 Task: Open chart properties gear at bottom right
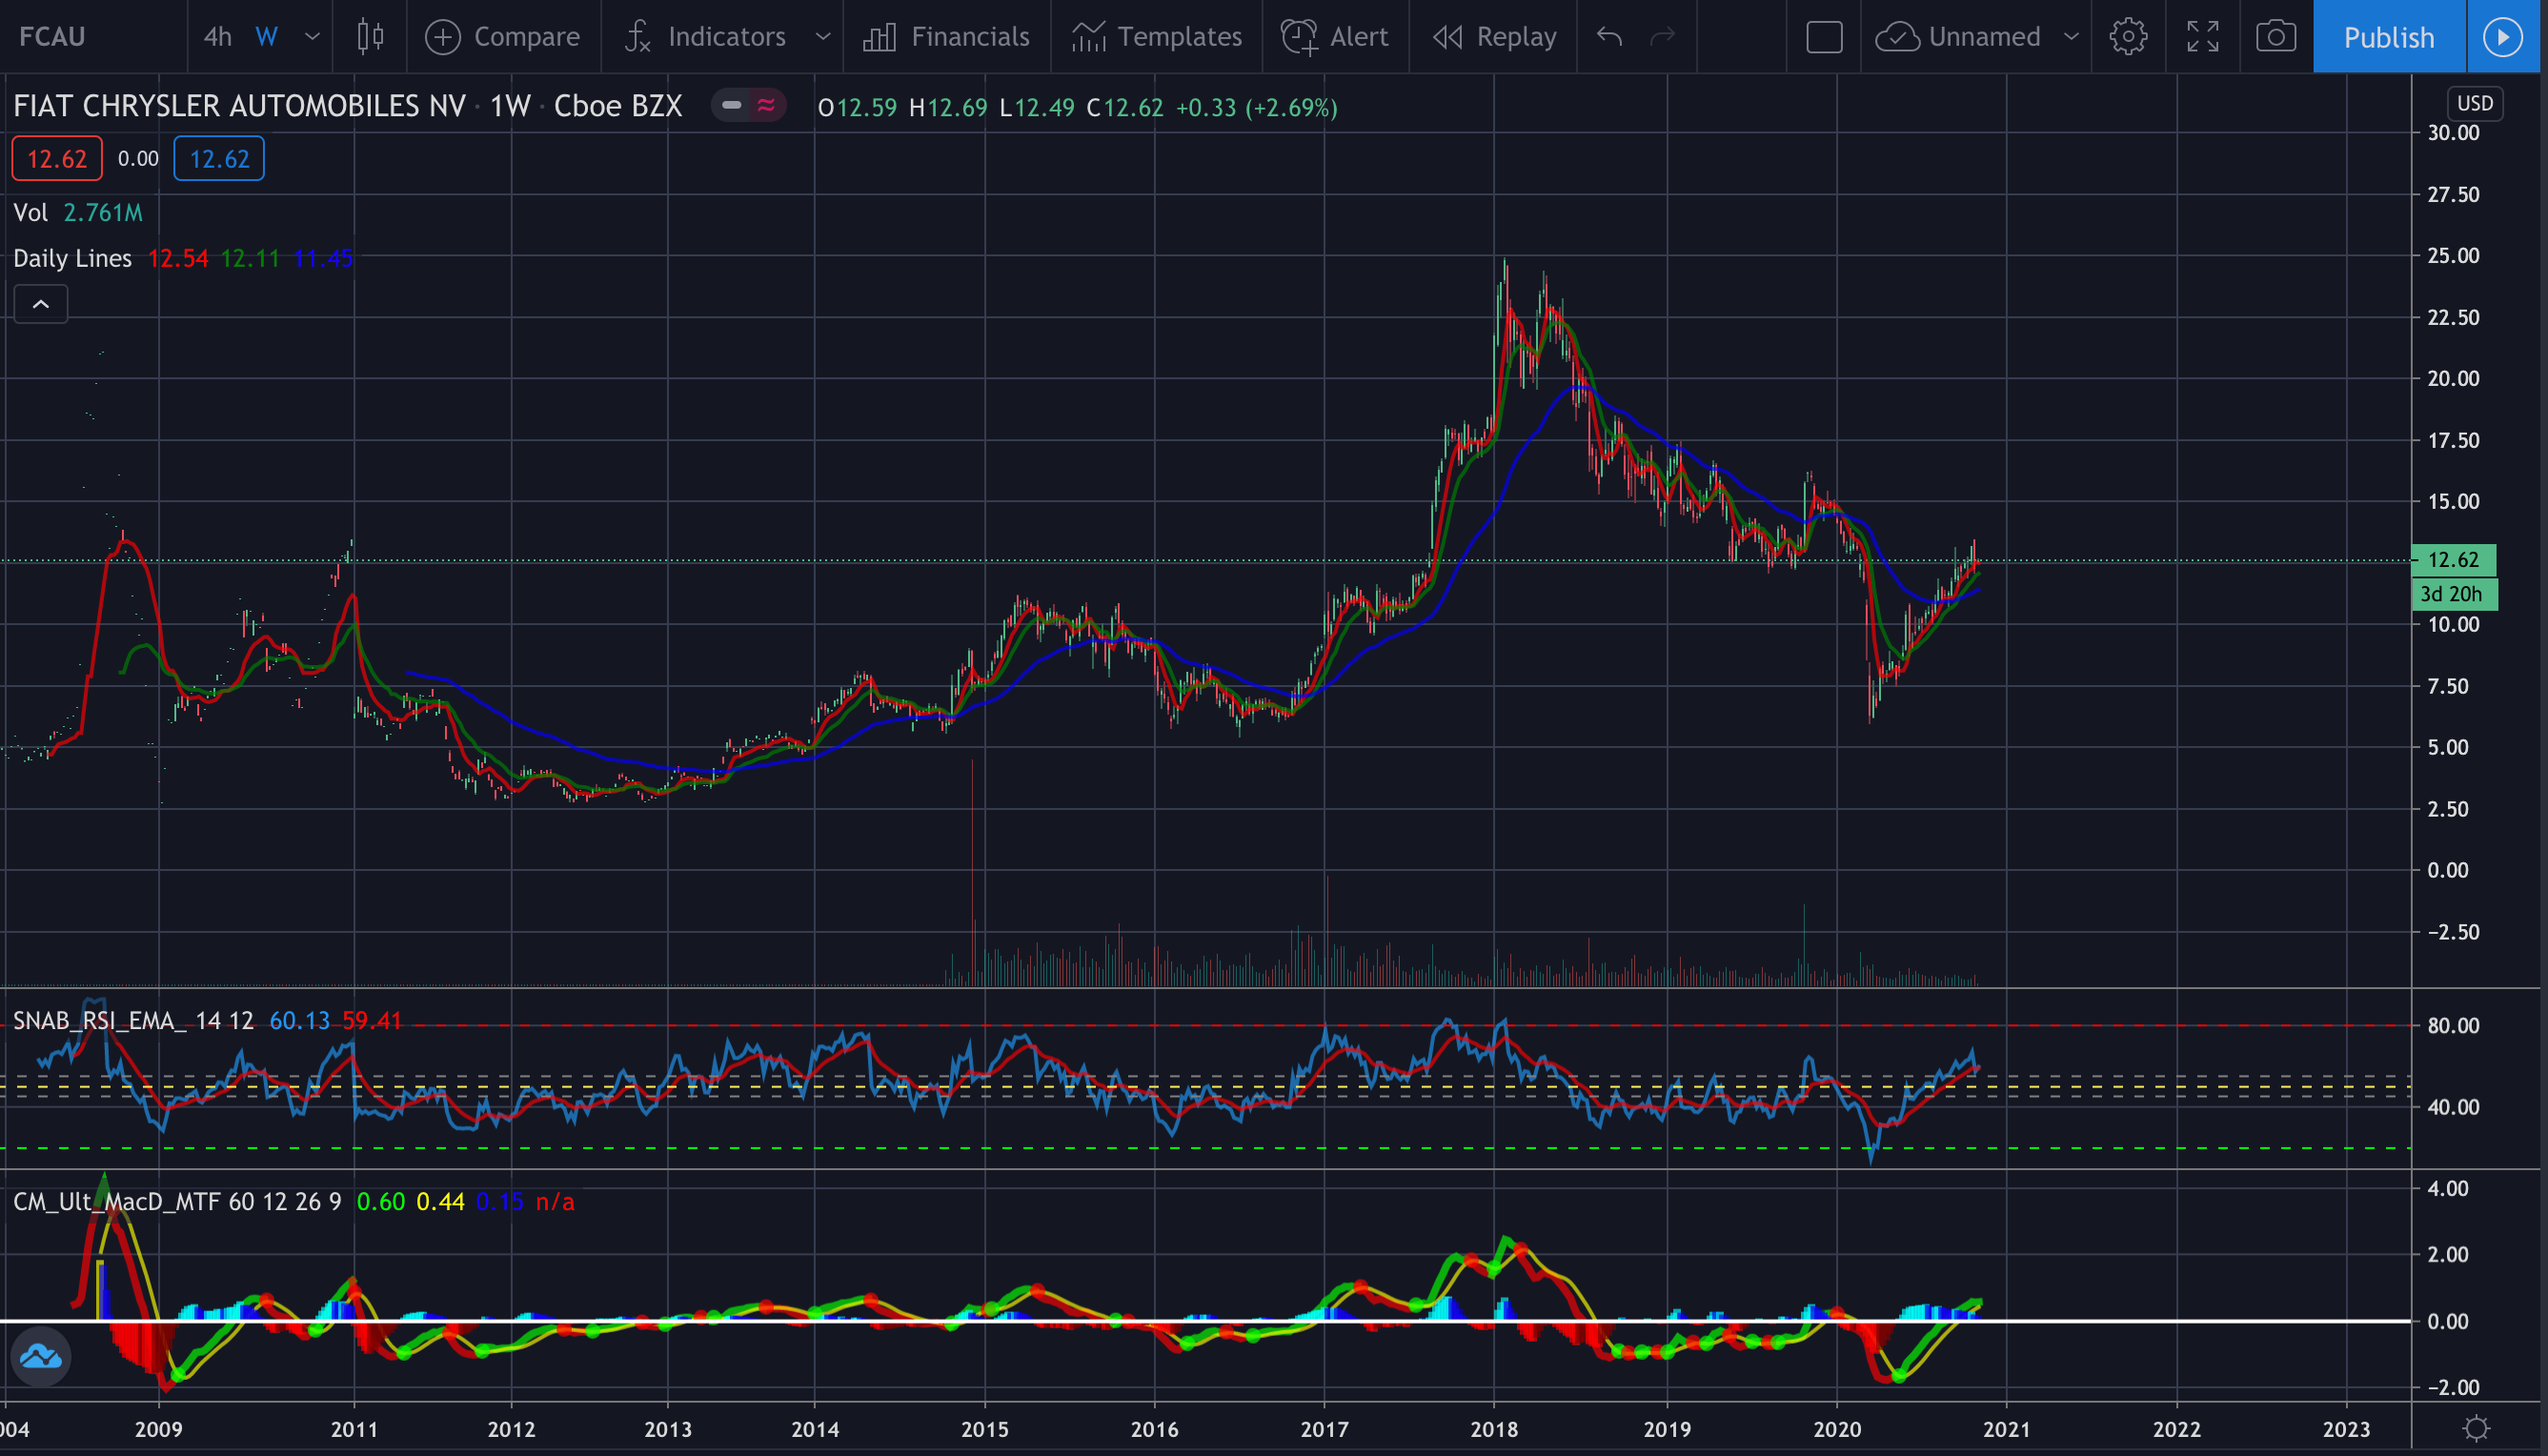(2476, 1428)
